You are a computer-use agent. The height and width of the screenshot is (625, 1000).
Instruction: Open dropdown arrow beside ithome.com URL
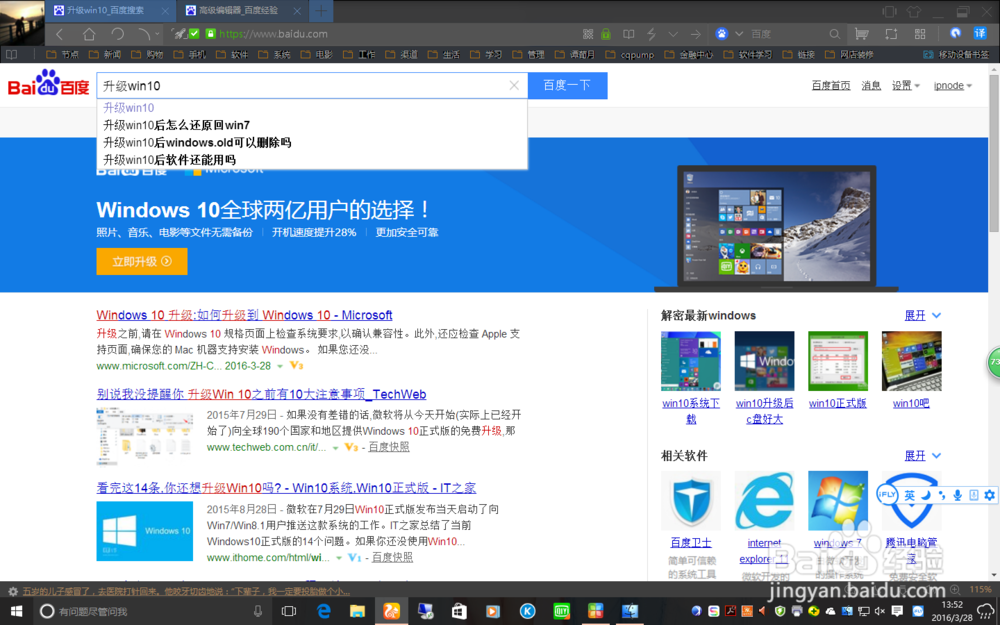point(339,558)
